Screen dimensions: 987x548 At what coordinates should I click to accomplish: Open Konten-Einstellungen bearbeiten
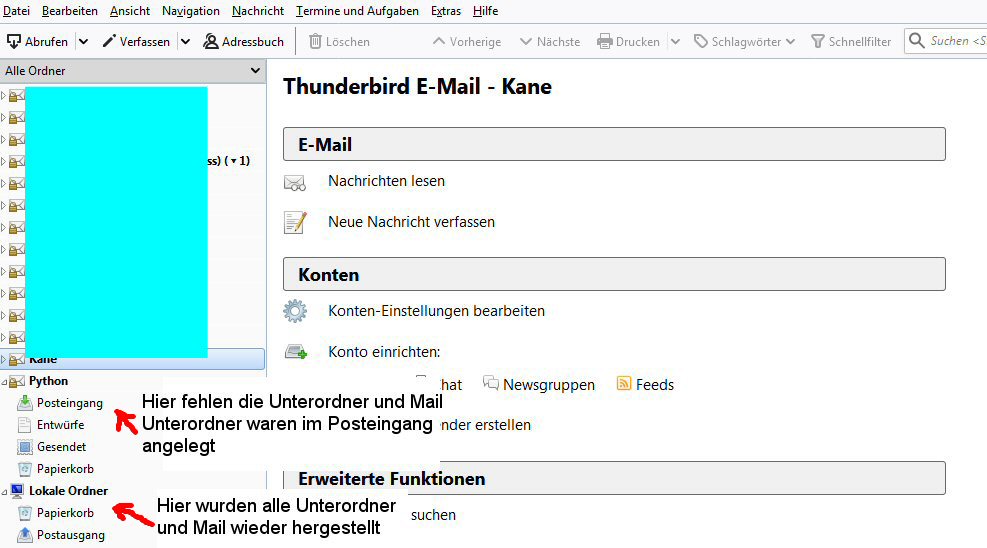pos(436,311)
